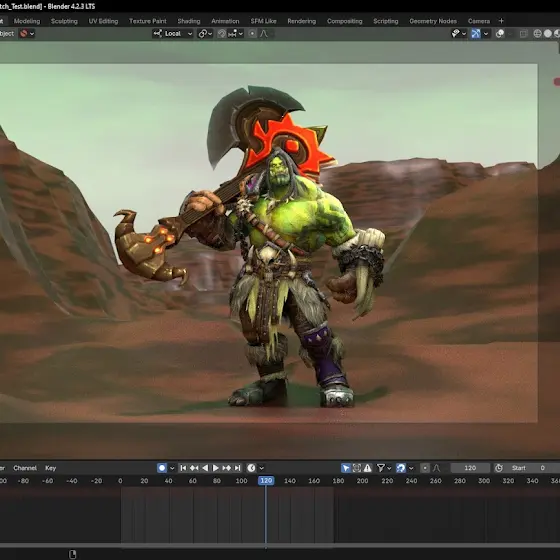Click the playhead marker at frame 120
This screenshot has height=560, width=560.
click(266, 481)
